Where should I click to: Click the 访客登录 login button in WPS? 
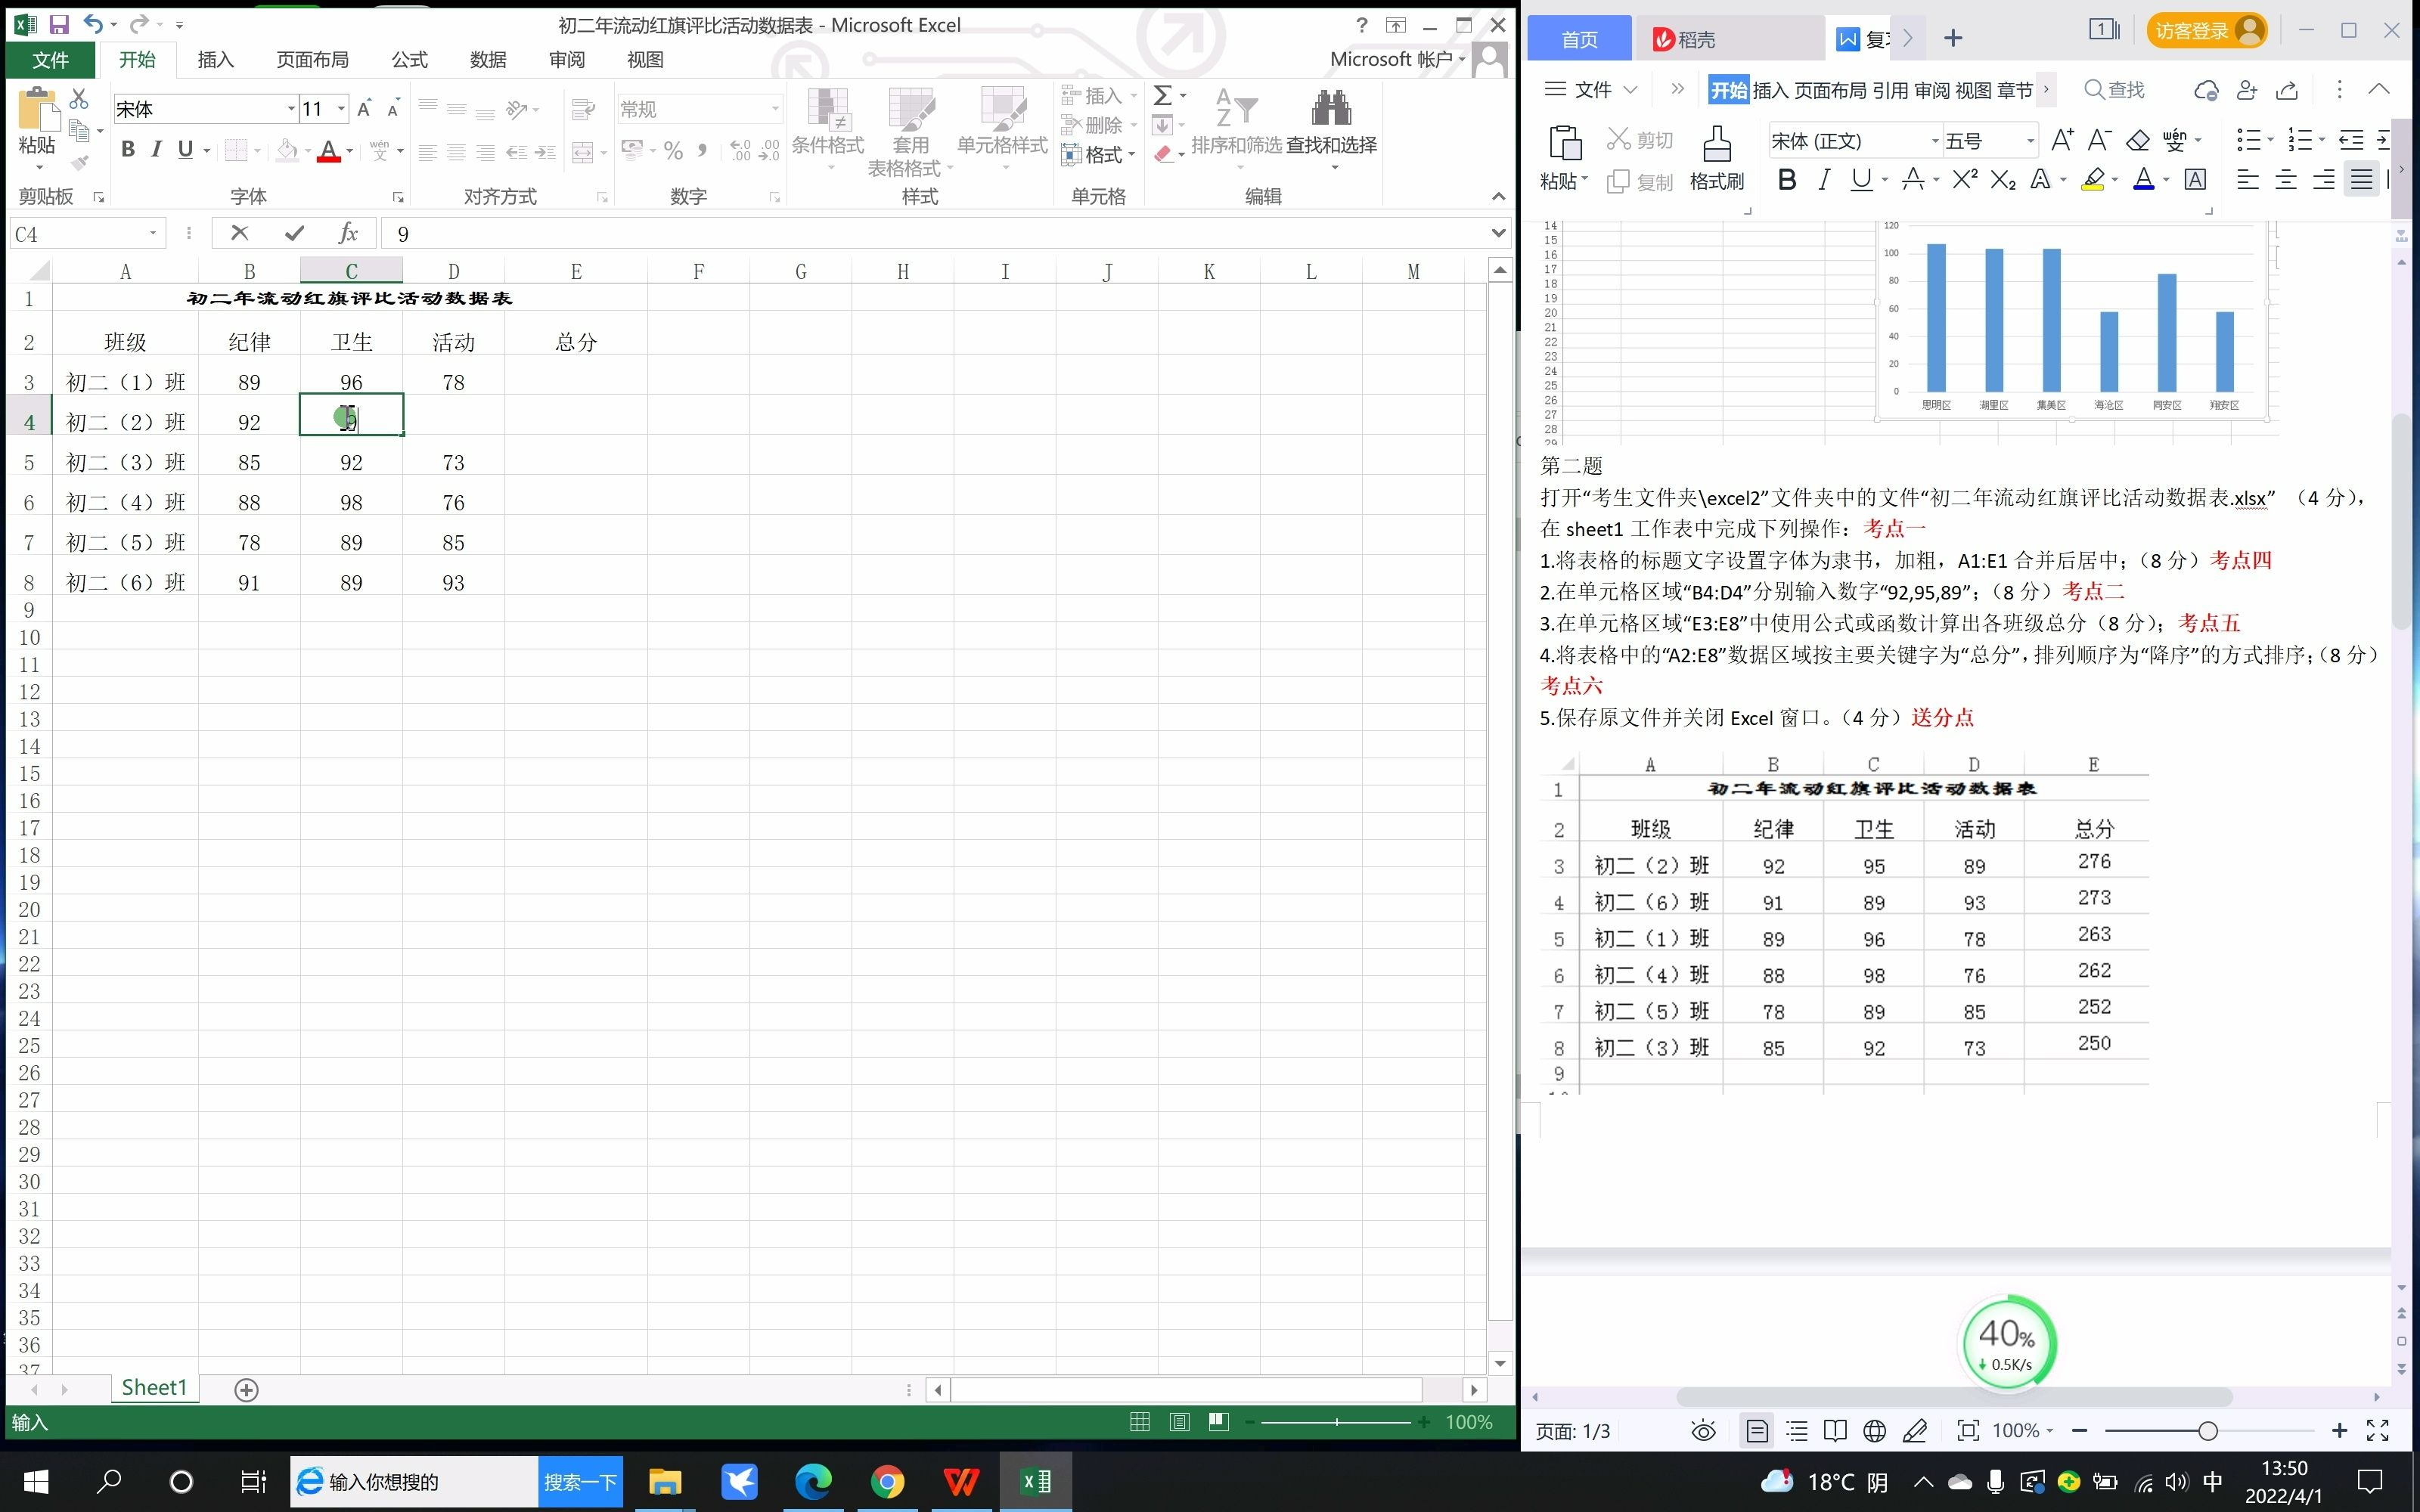(x=2207, y=31)
